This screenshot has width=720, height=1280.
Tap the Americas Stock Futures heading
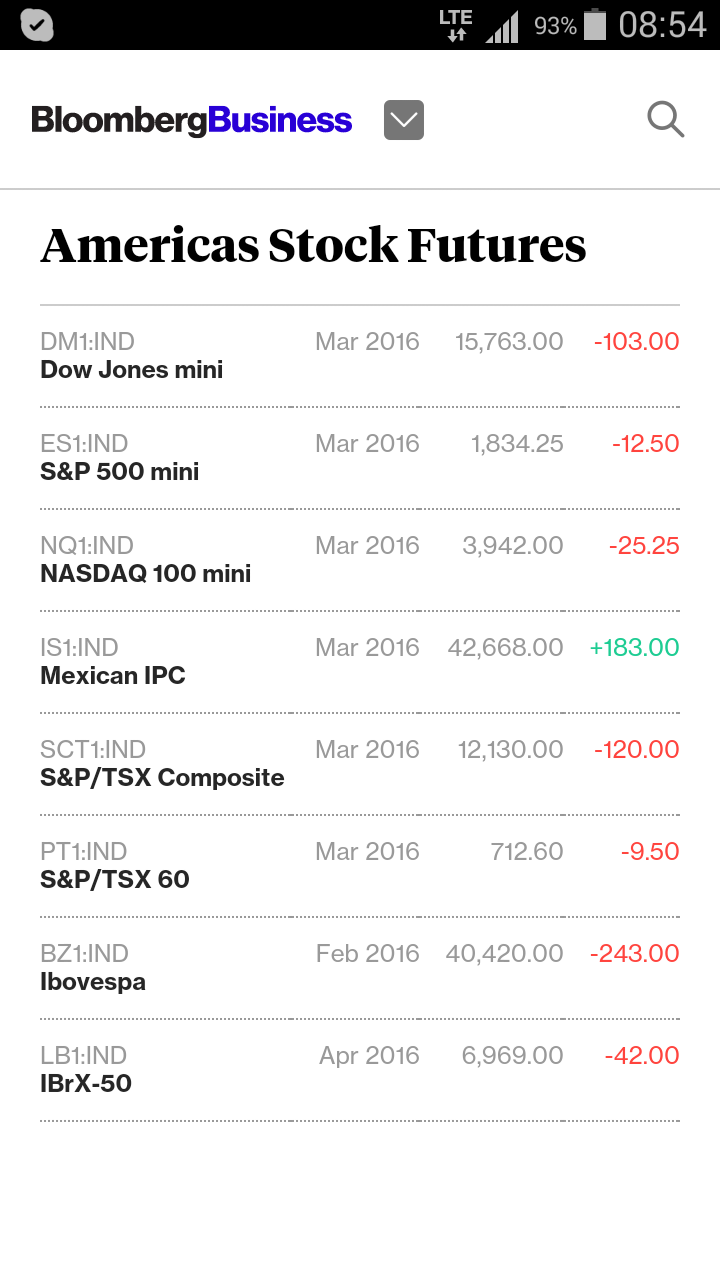point(313,246)
